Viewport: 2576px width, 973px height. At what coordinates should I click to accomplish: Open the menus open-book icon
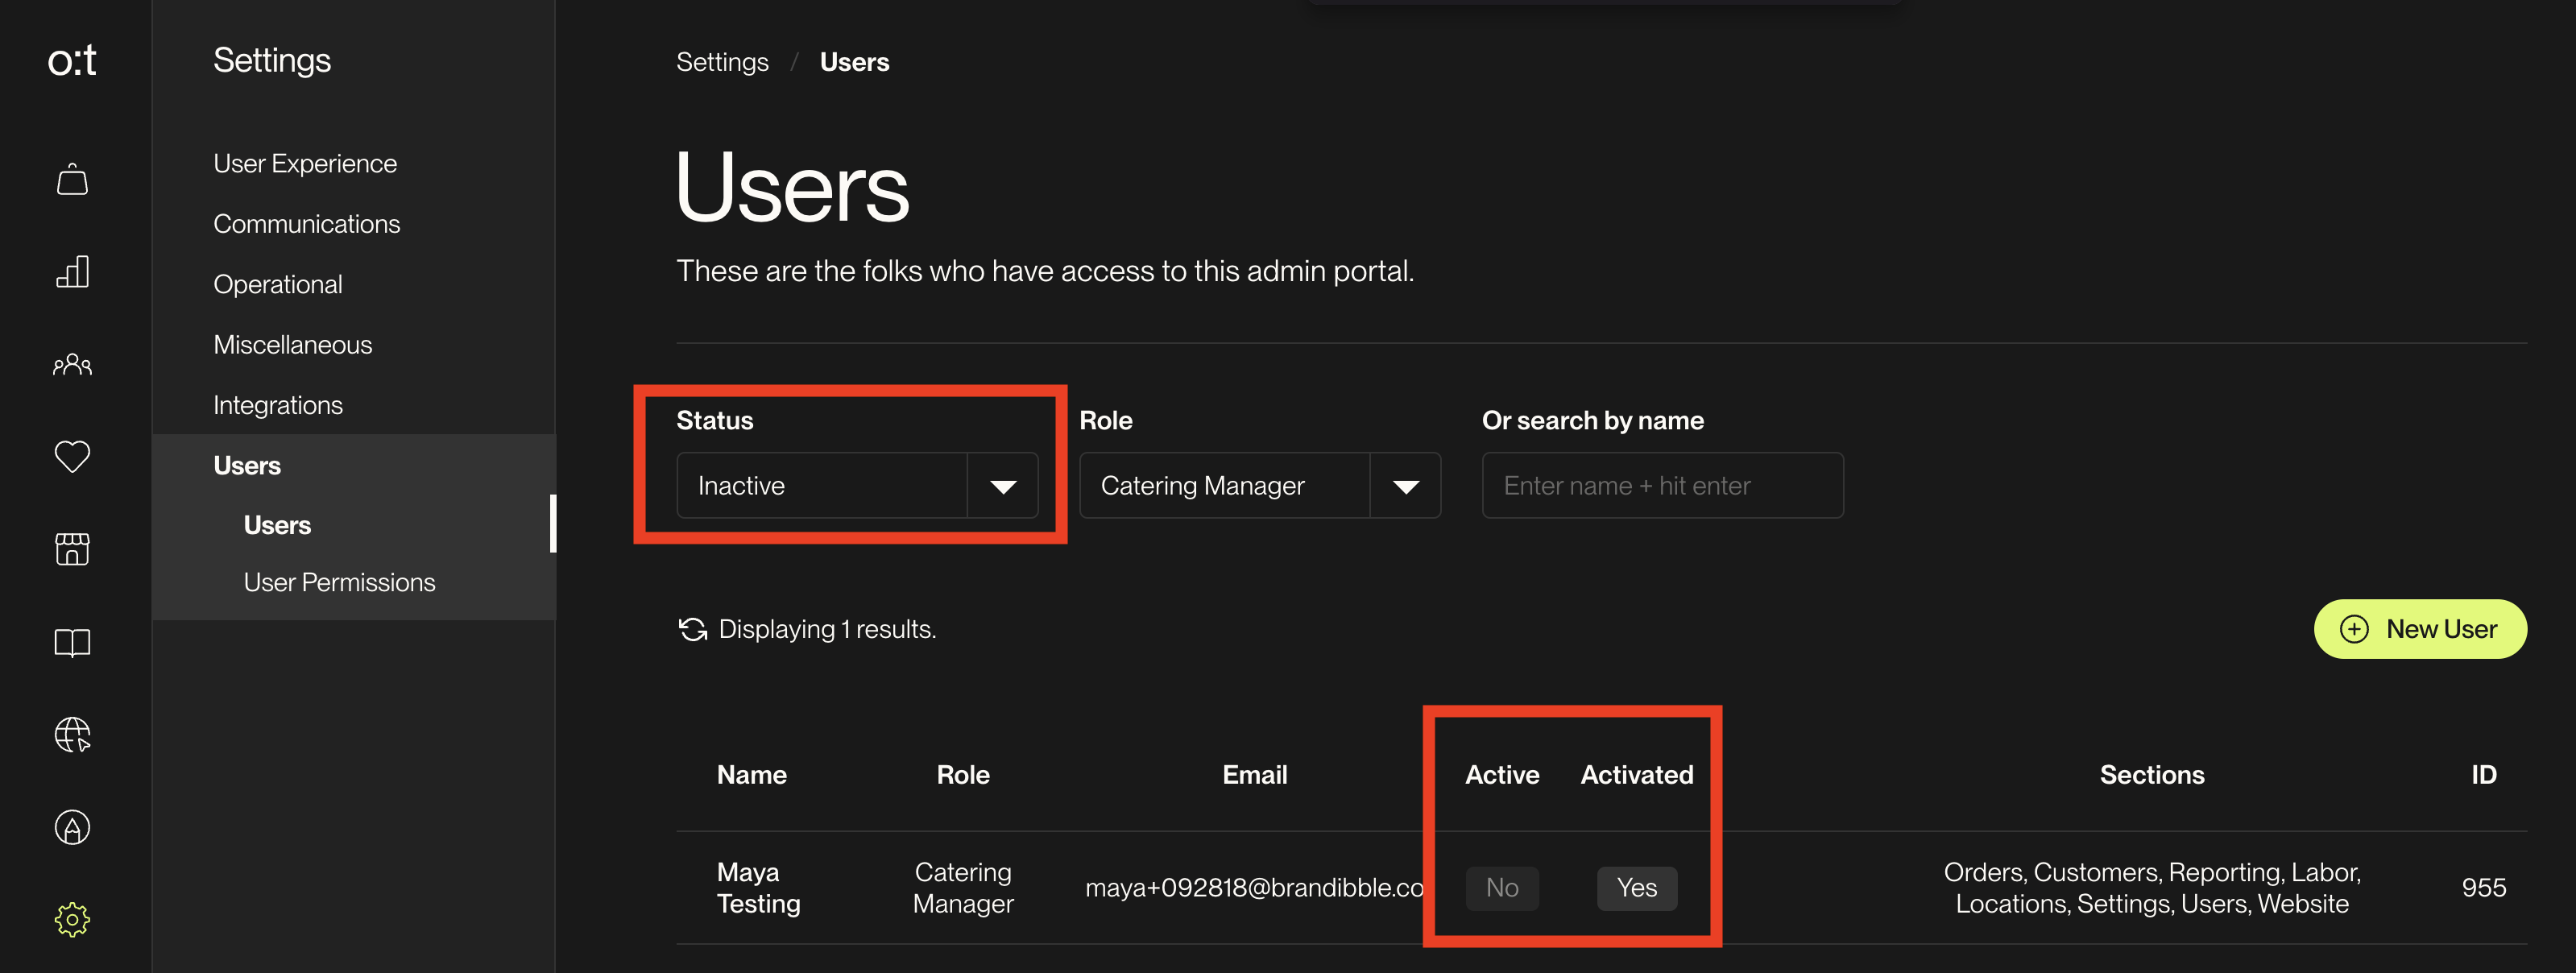[72, 642]
